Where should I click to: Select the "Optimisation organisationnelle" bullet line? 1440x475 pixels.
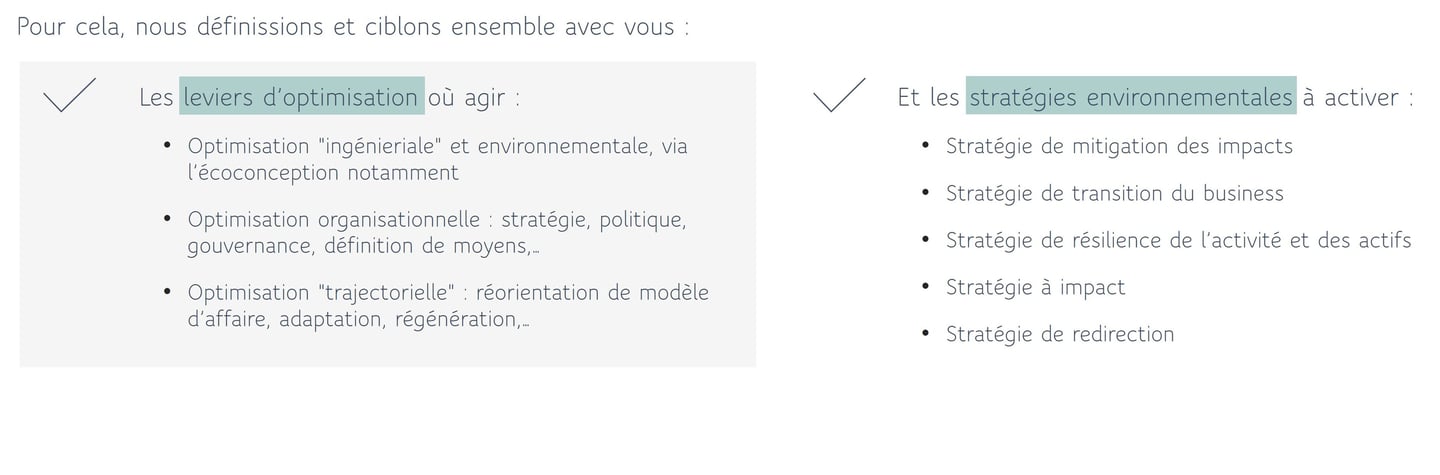pos(436,219)
